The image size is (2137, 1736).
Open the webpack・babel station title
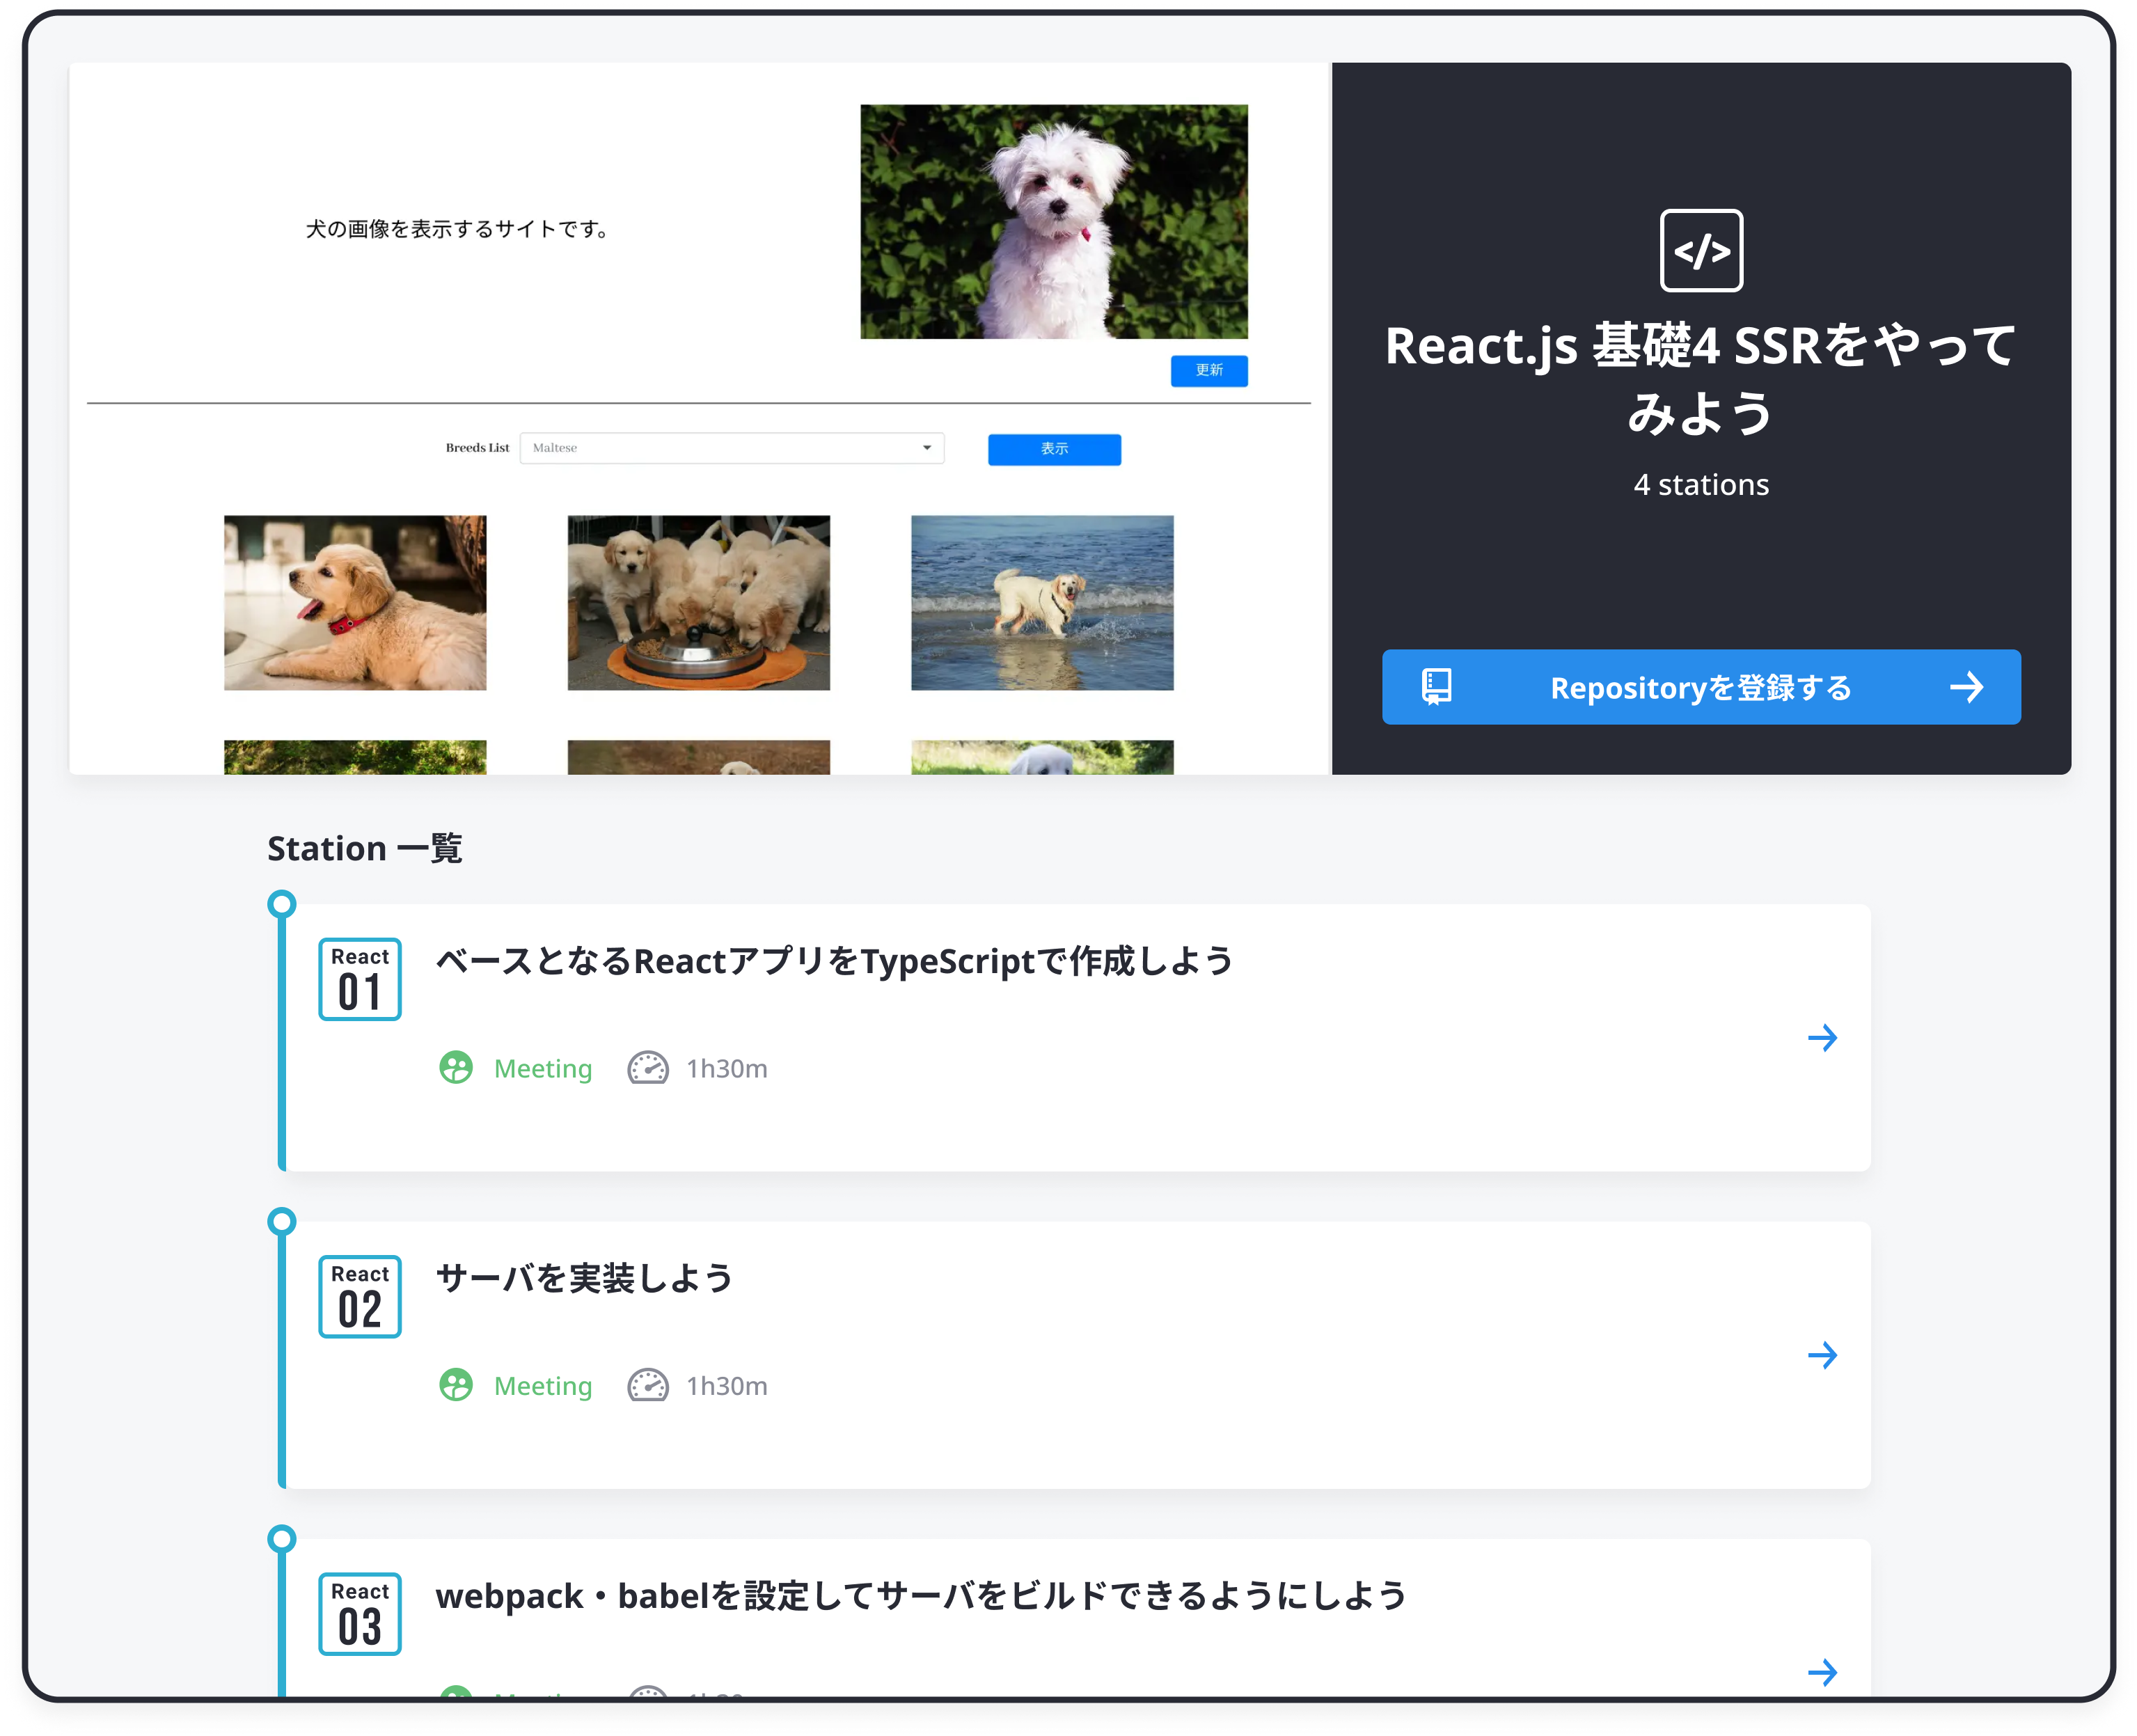click(921, 1595)
